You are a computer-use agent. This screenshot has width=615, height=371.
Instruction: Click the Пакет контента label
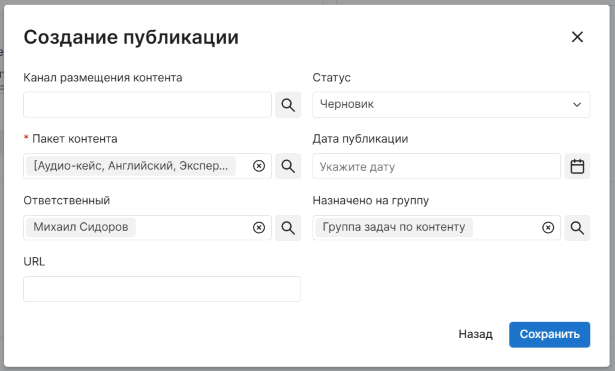point(75,139)
